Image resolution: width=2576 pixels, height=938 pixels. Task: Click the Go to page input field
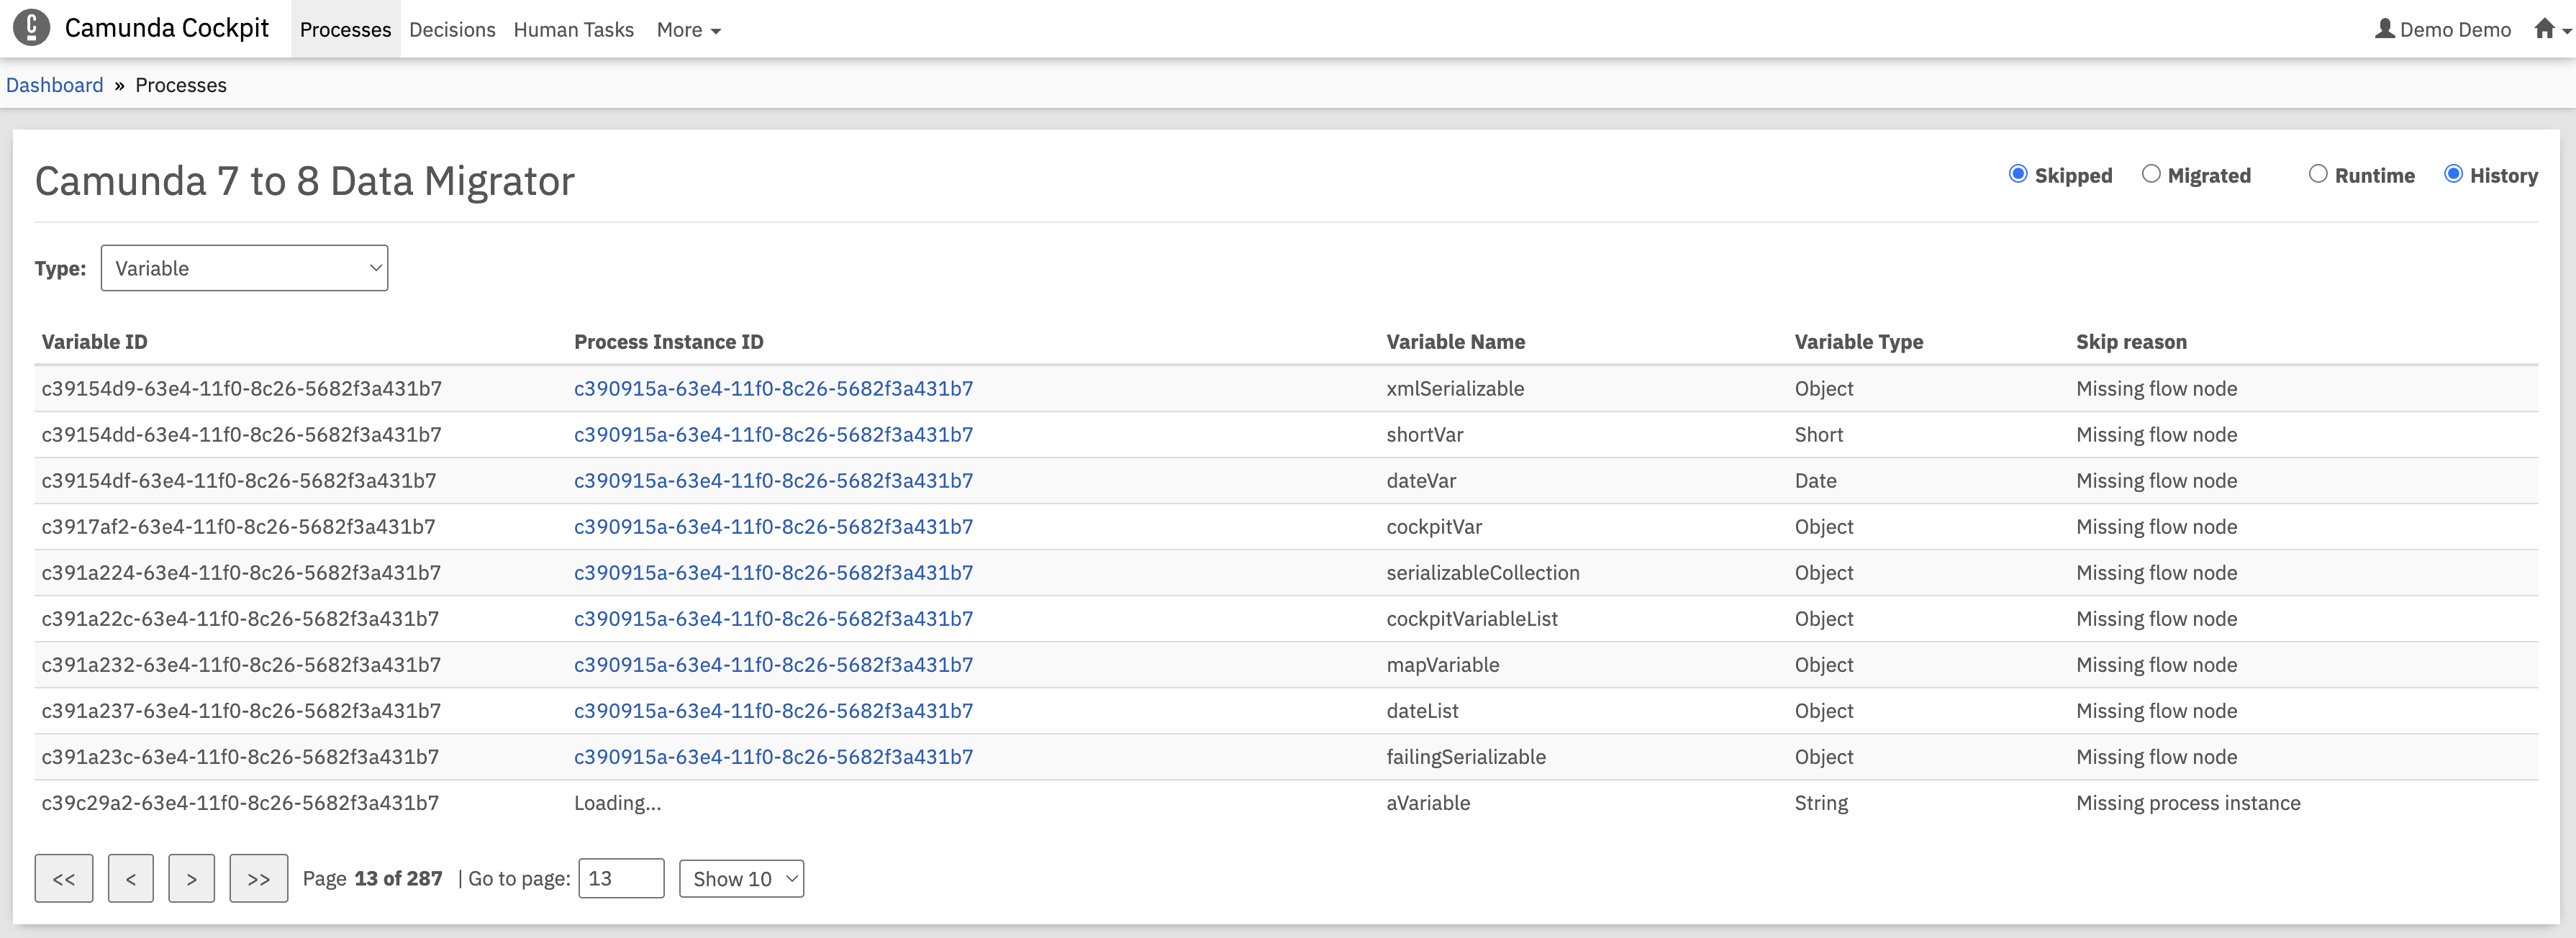(x=621, y=878)
